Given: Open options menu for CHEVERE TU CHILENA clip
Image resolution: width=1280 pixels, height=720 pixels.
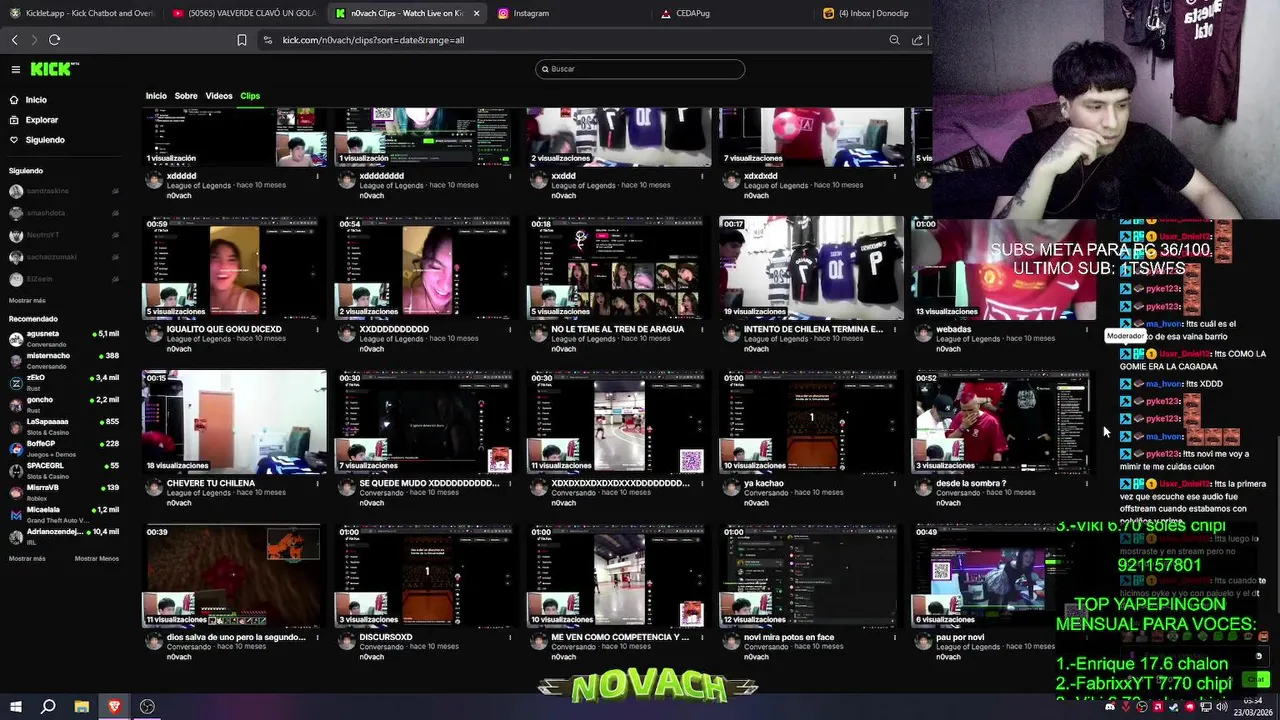Looking at the screenshot, I should [x=318, y=483].
